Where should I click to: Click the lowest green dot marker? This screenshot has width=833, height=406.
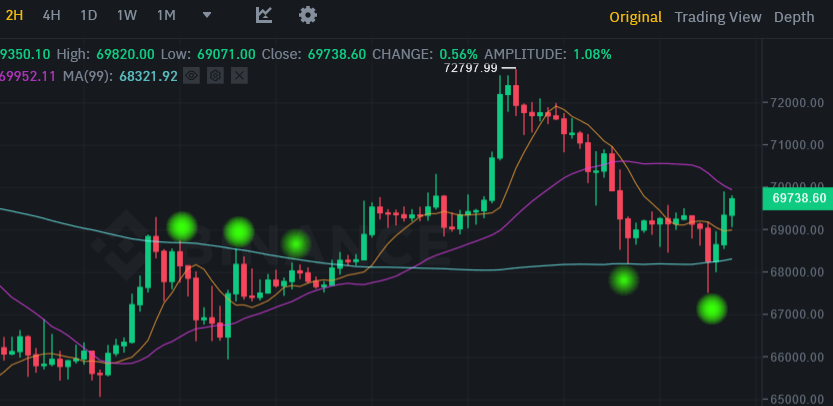pyautogui.click(x=711, y=309)
